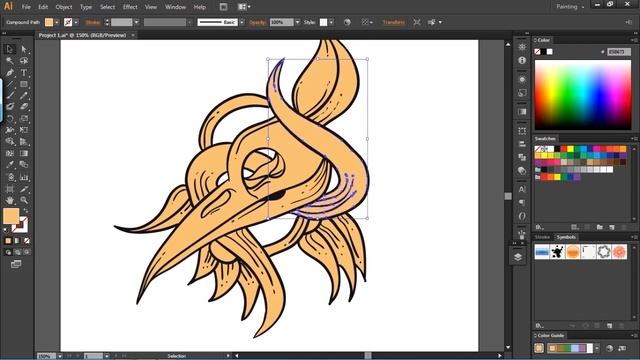
Task: Set the None mode button in toolbox
Action: click(27, 241)
